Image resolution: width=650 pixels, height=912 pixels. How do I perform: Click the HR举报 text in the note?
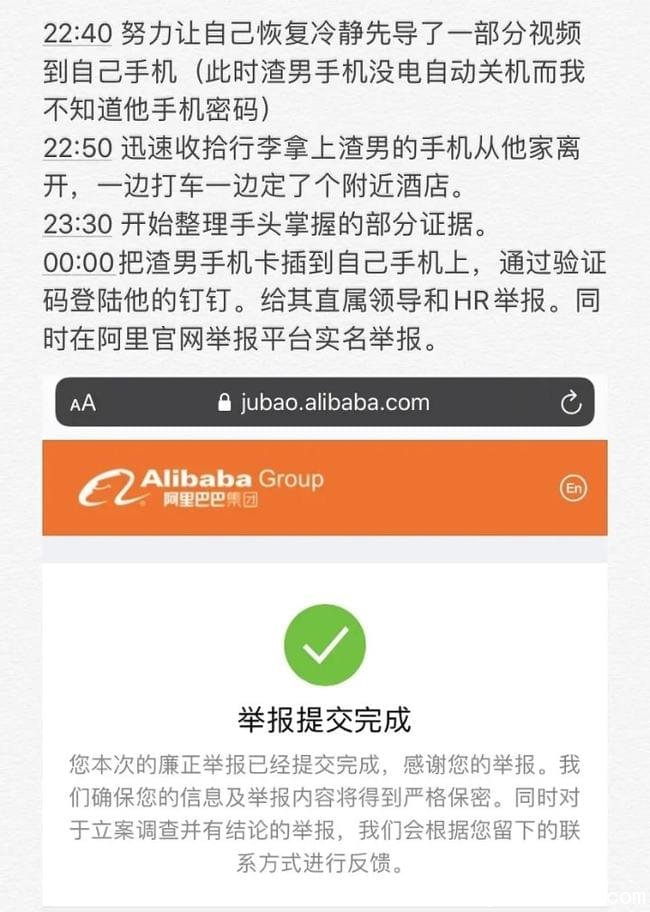(499, 301)
